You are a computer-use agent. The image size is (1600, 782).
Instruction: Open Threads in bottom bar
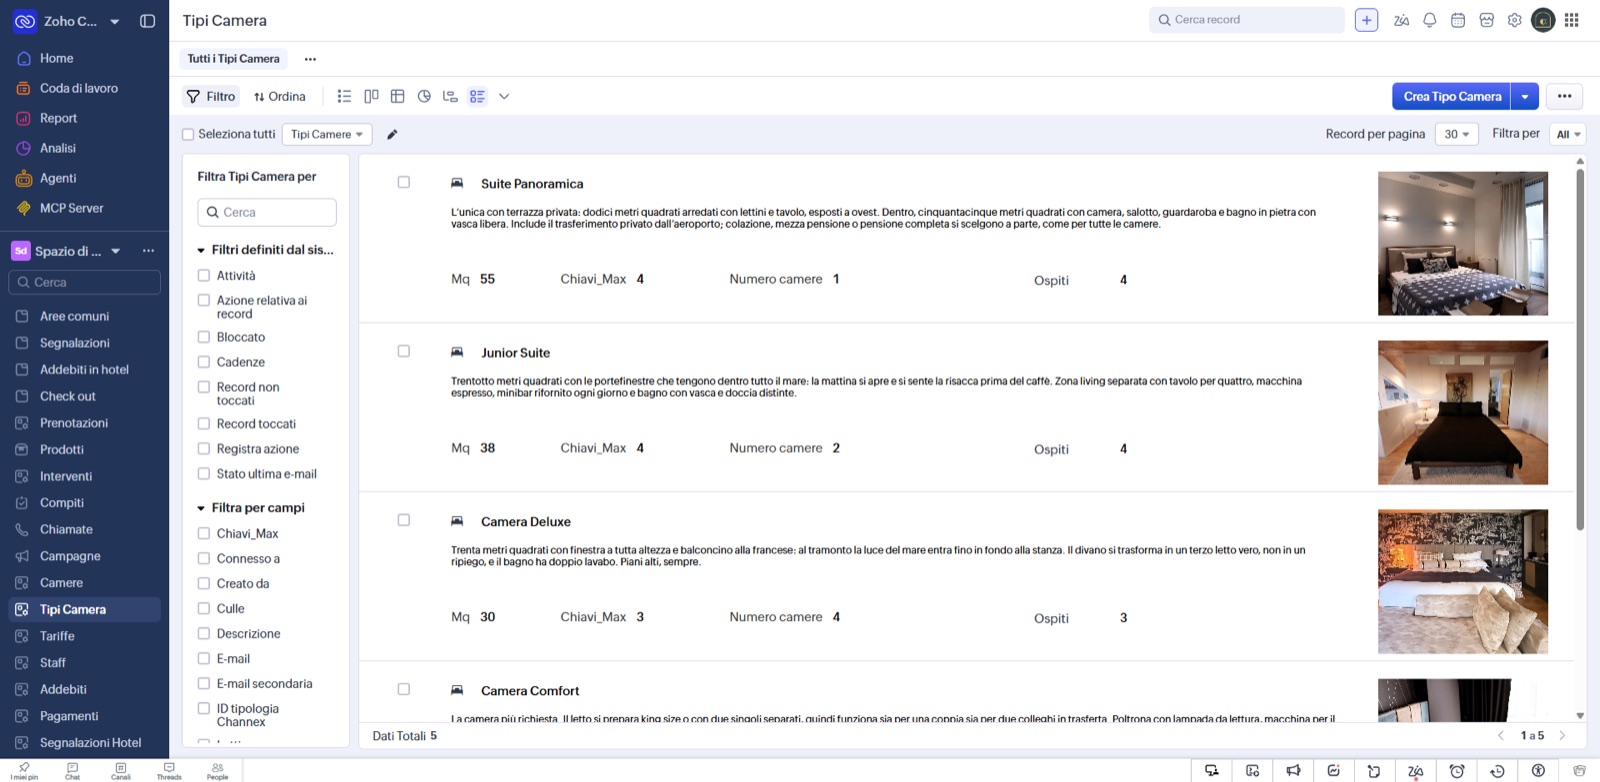pyautogui.click(x=169, y=771)
